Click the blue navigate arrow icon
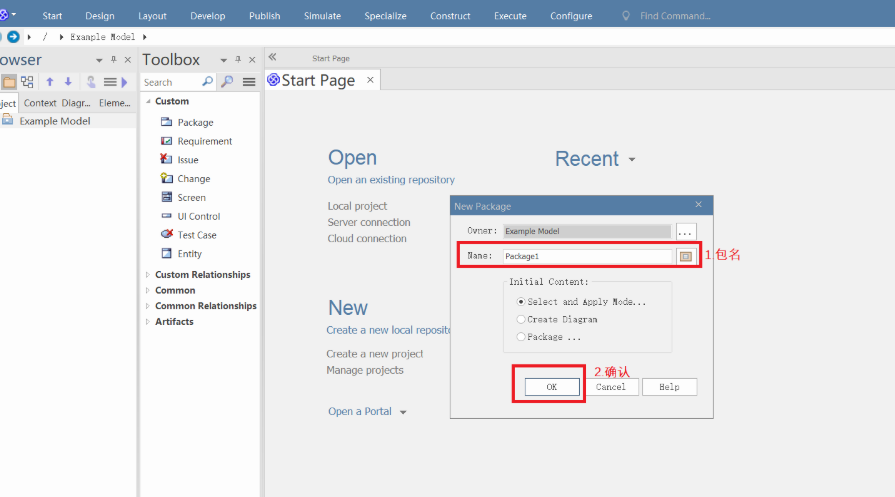 click(x=13, y=37)
